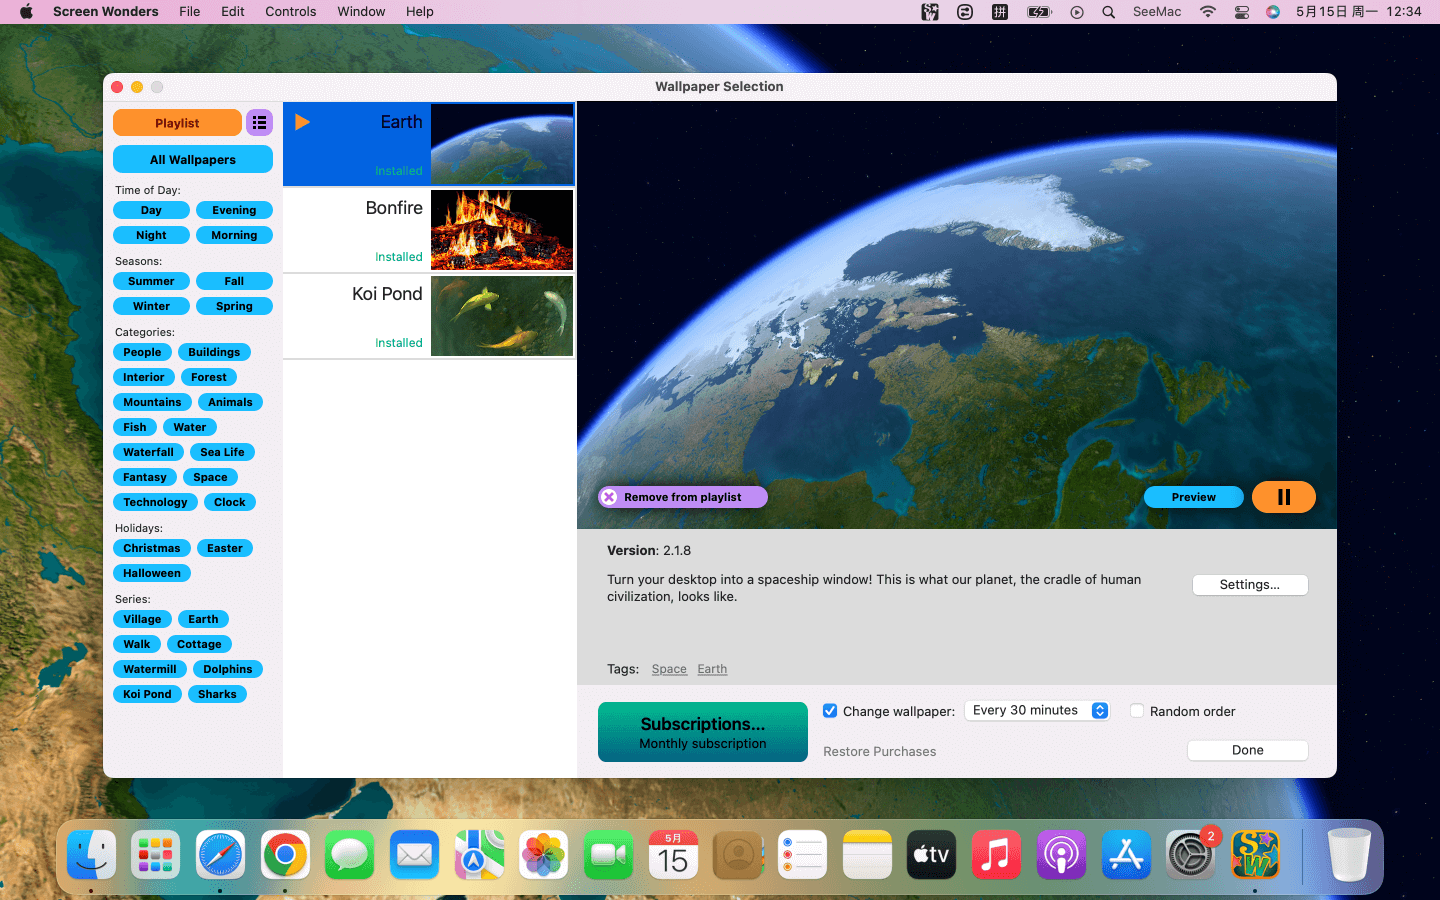Viewport: 1440px width, 900px height.
Task: Toggle the Night time-of-day filter
Action: pyautogui.click(x=151, y=235)
